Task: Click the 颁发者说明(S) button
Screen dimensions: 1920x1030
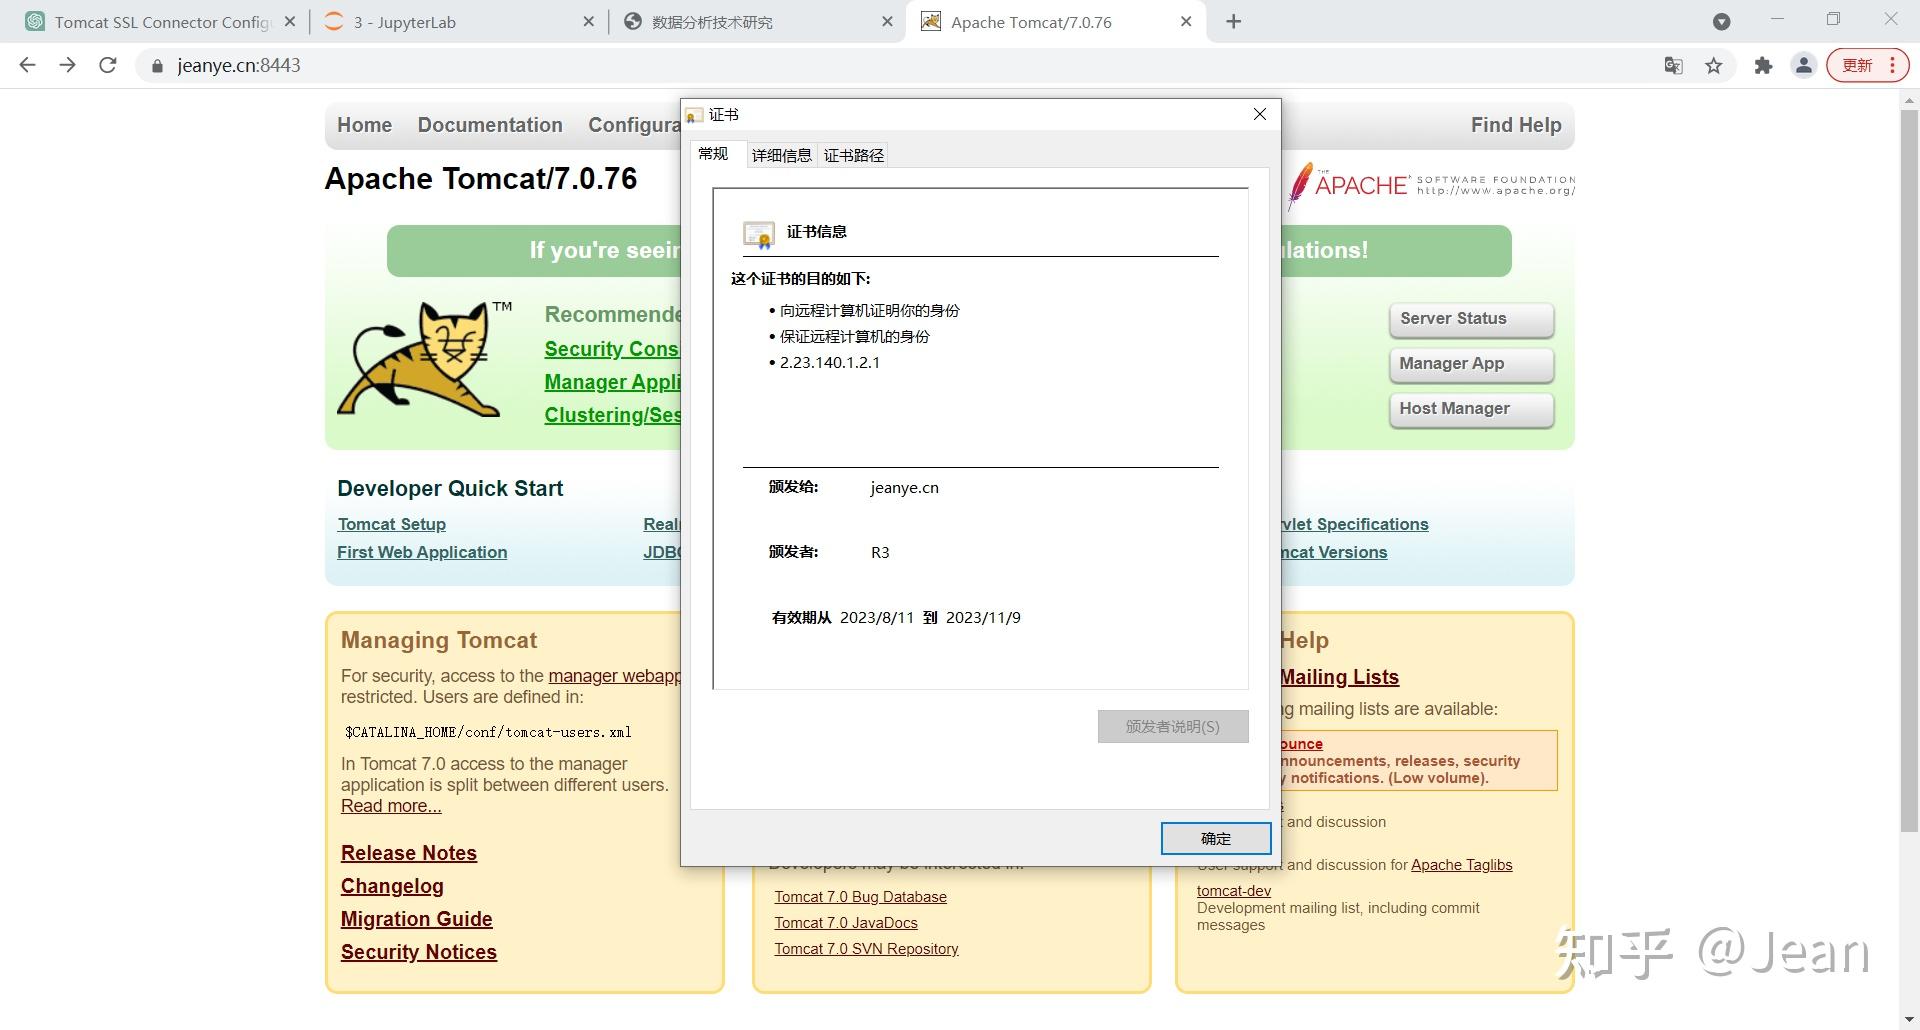Action: pyautogui.click(x=1173, y=726)
